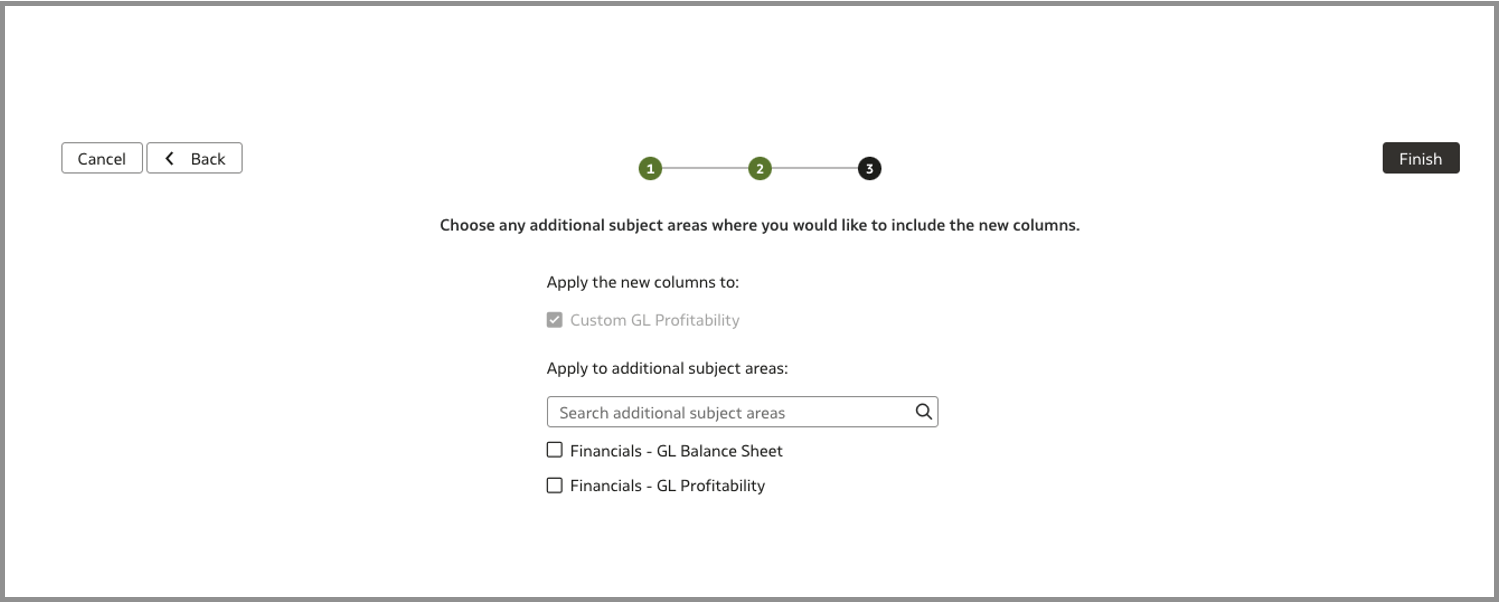This screenshot has height=603, width=1500.
Task: Tick the Financials - GL Balance Sheet checkbox
Action: tap(555, 450)
